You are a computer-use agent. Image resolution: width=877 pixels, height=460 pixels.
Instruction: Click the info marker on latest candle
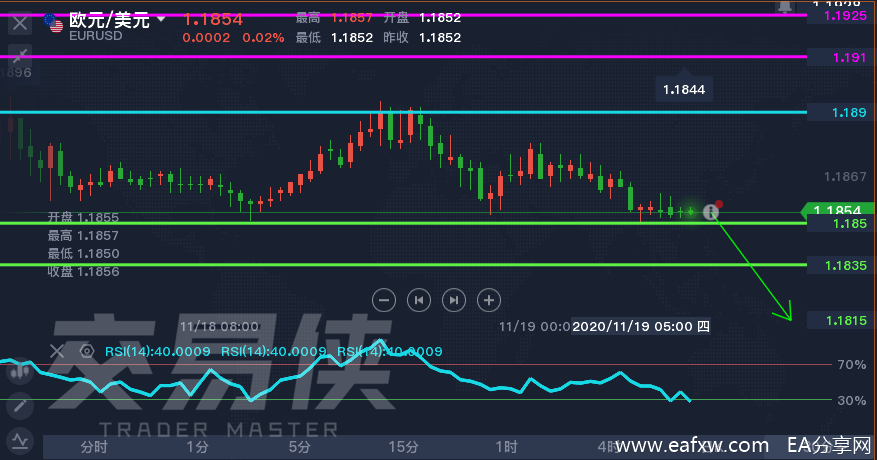tap(711, 211)
